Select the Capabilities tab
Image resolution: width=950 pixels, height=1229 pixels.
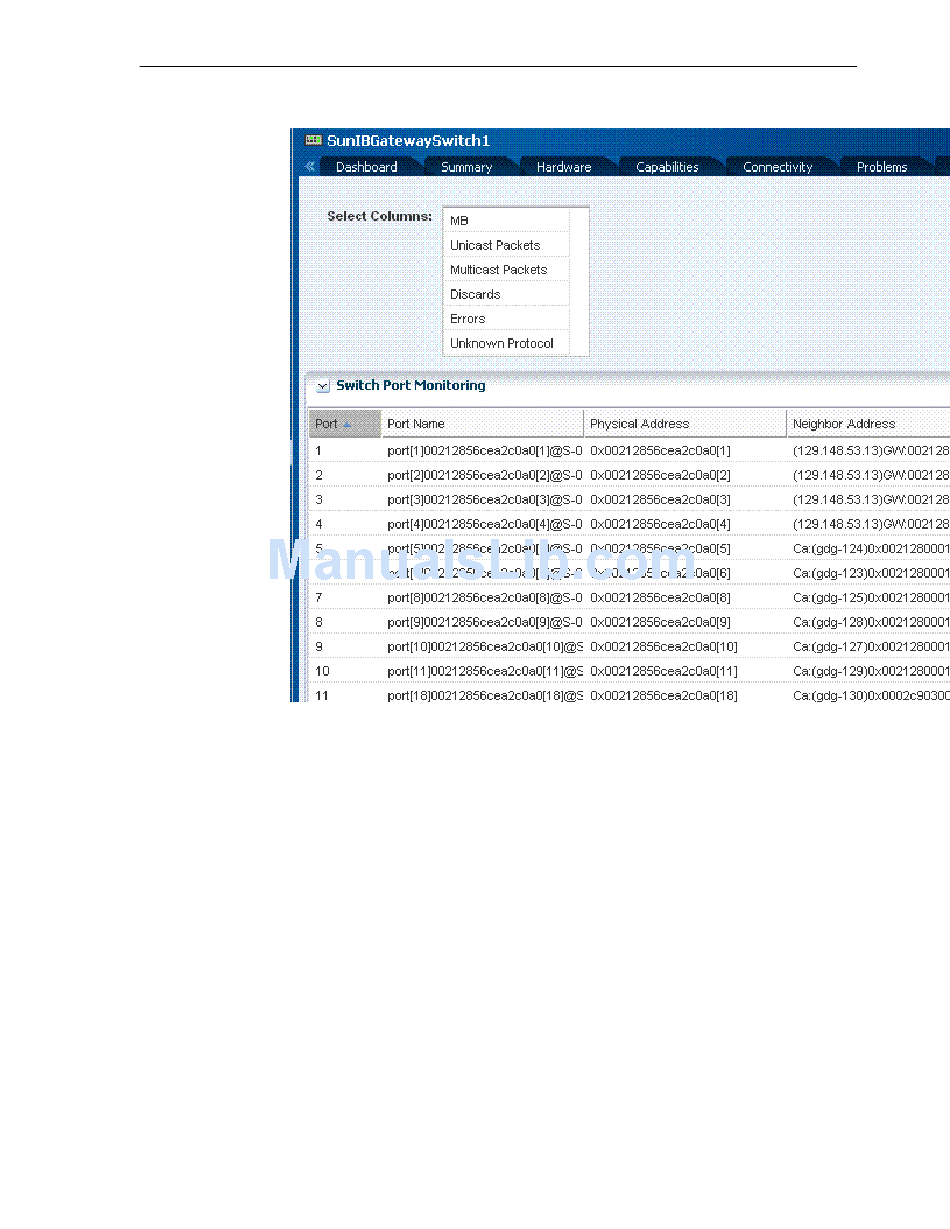coord(667,167)
